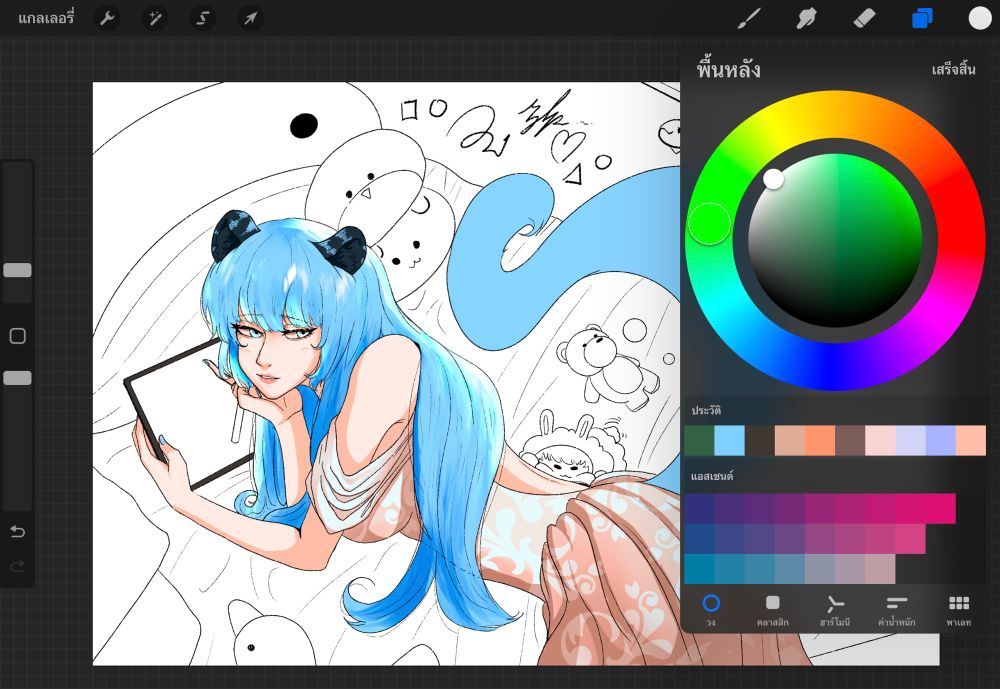
Task: Tap the active color circle in top bar
Action: point(980,19)
